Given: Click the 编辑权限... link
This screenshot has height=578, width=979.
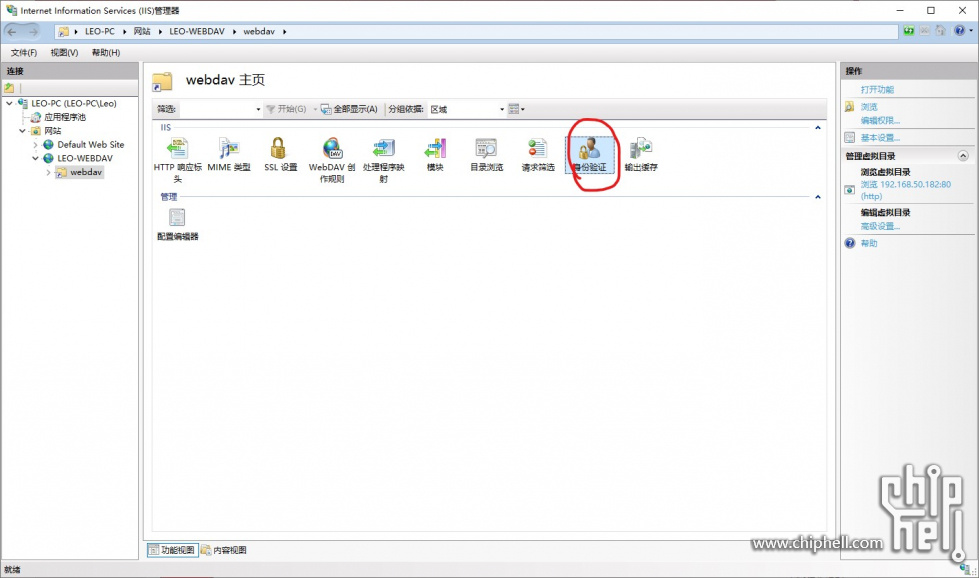Looking at the screenshot, I should coord(880,120).
